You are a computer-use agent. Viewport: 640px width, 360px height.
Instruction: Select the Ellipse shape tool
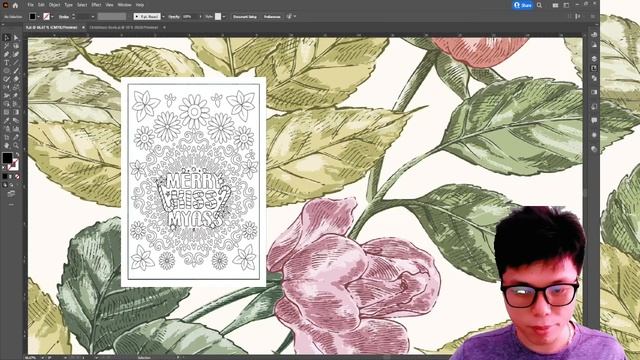(7, 71)
